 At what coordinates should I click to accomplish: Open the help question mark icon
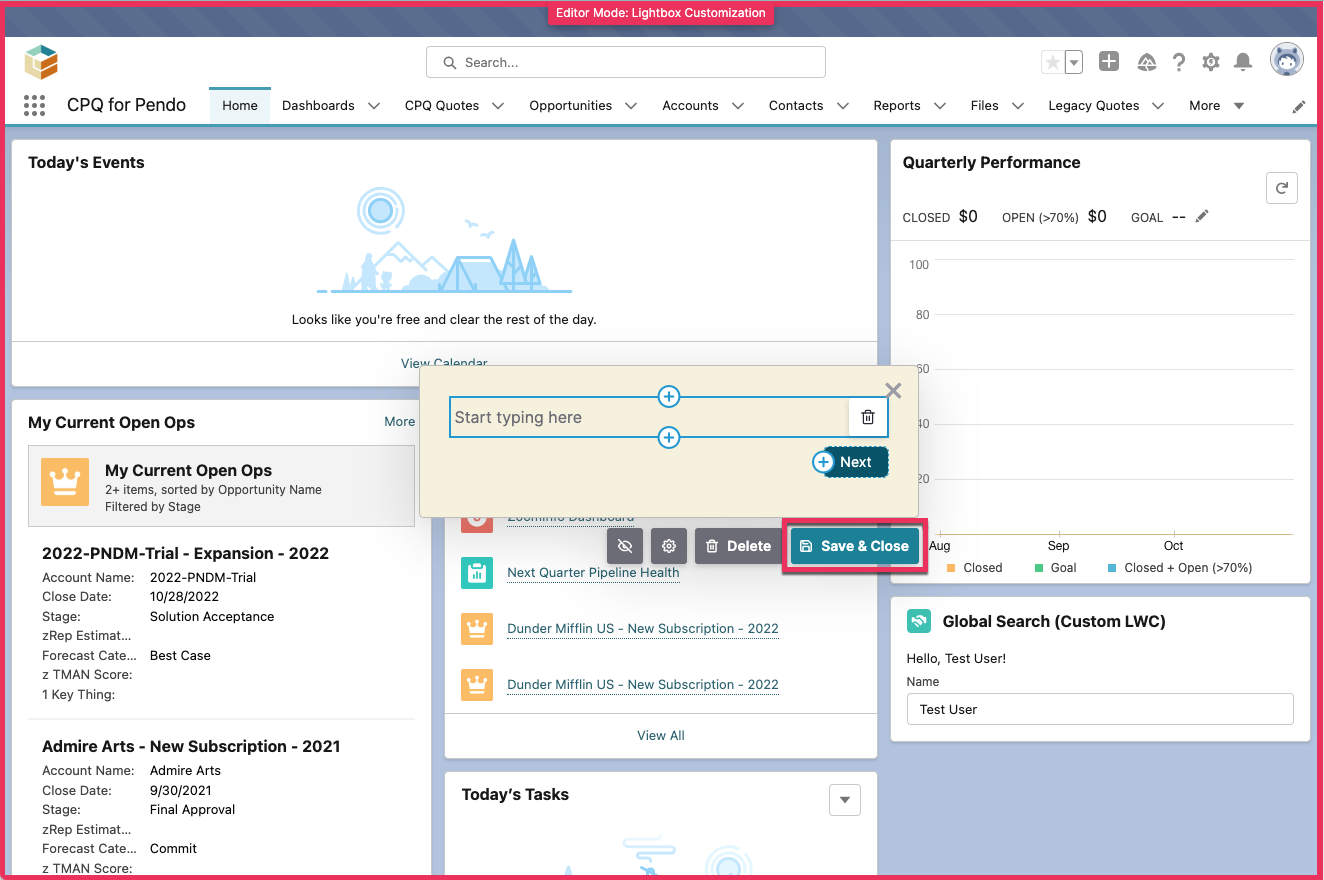click(x=1179, y=62)
